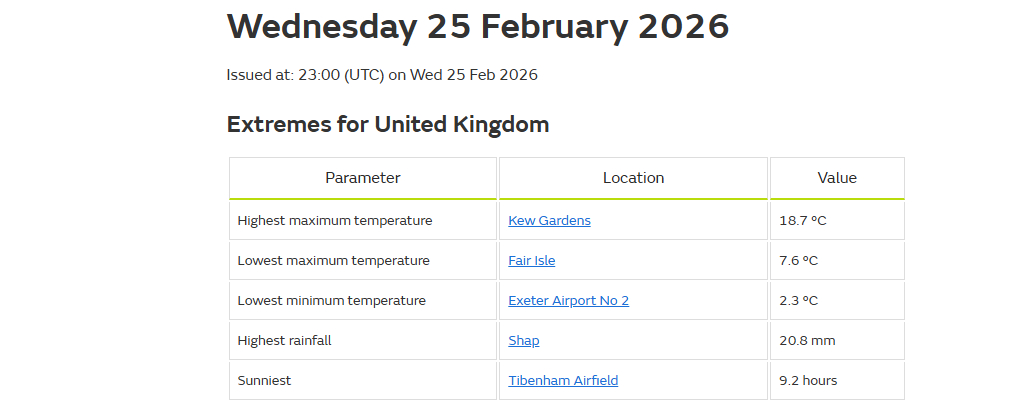Click the Extremes for United Kingdom heading
This screenshot has width=1027, height=412.
[388, 124]
